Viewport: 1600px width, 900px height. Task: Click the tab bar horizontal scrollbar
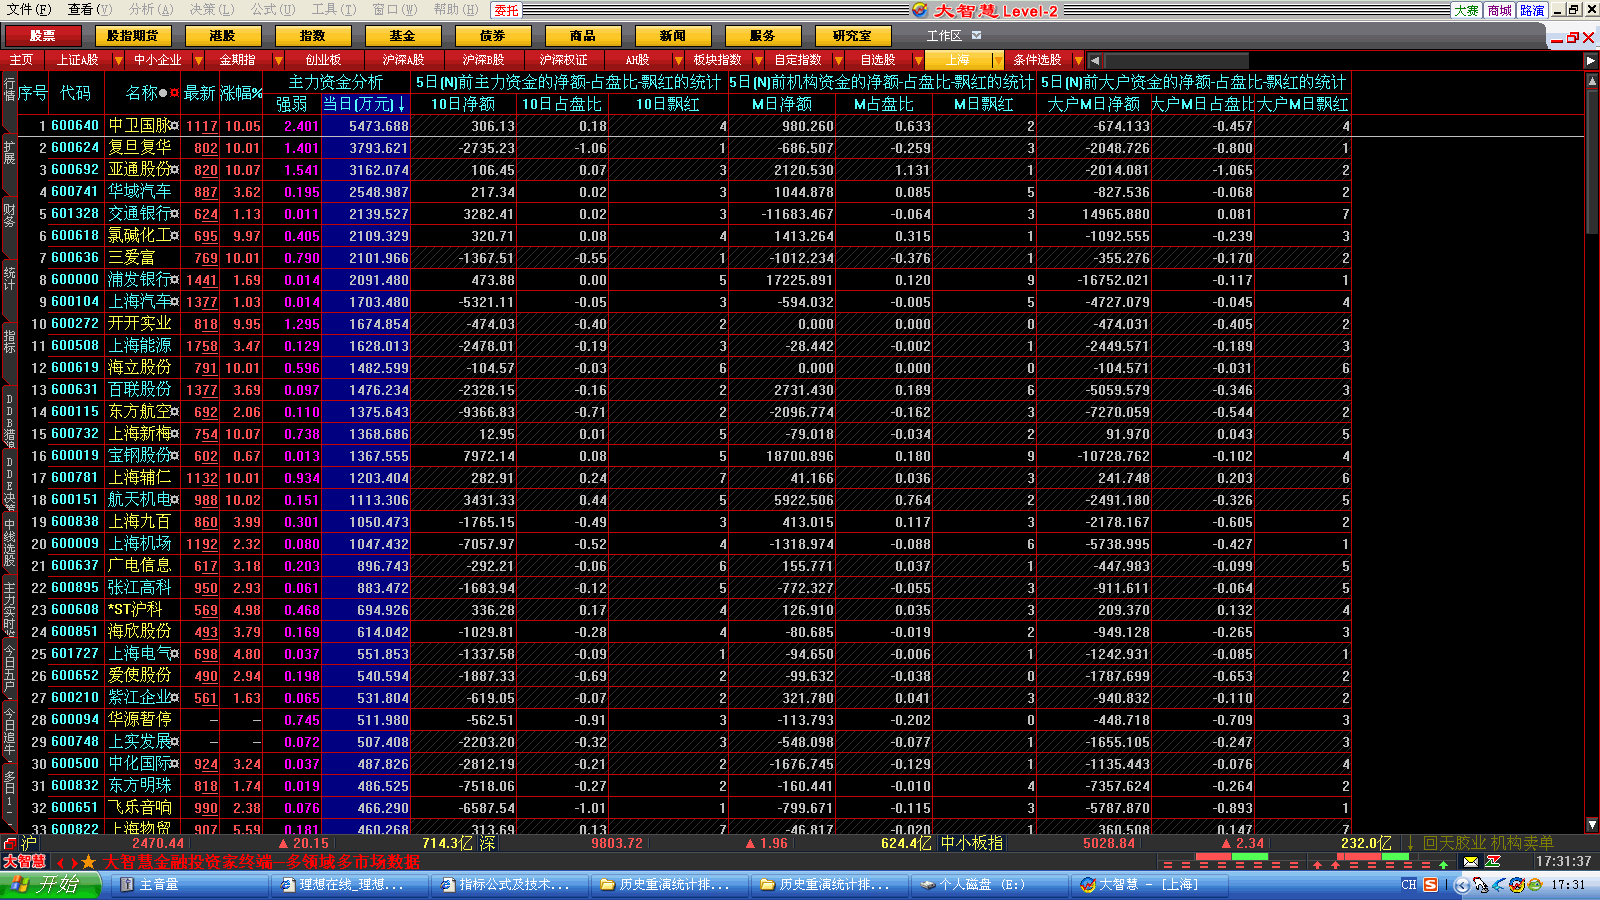pyautogui.click(x=1340, y=61)
